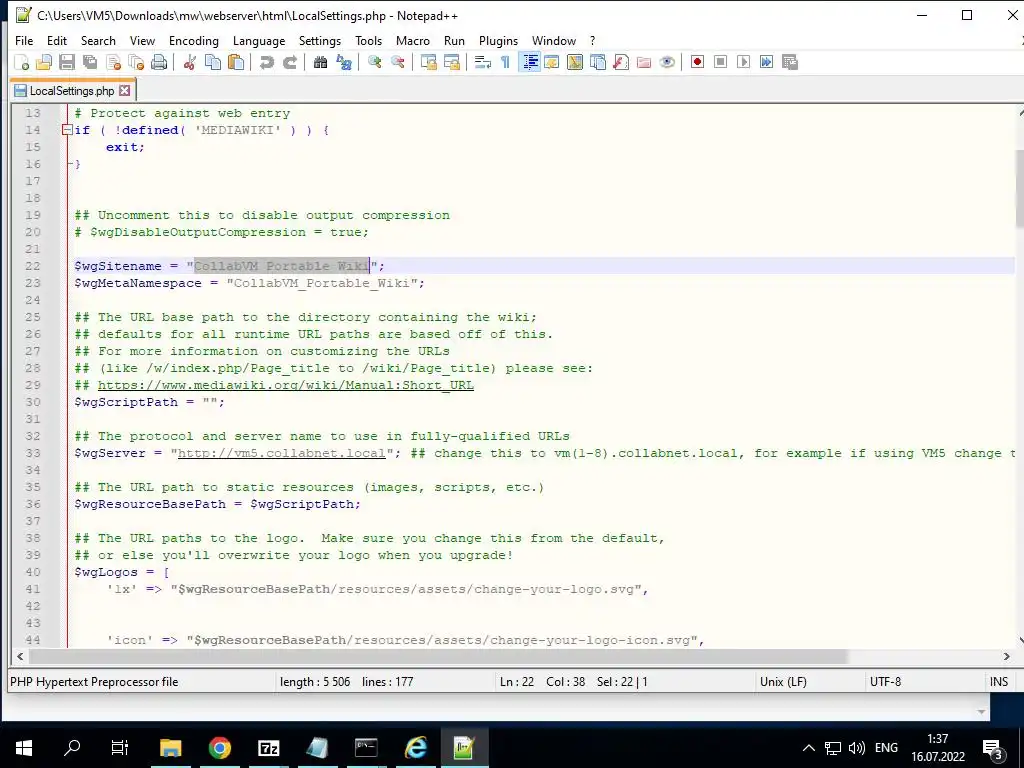Screen dimensions: 1024x768
Task: Click the Stop Recording macro icon
Action: (x=720, y=62)
